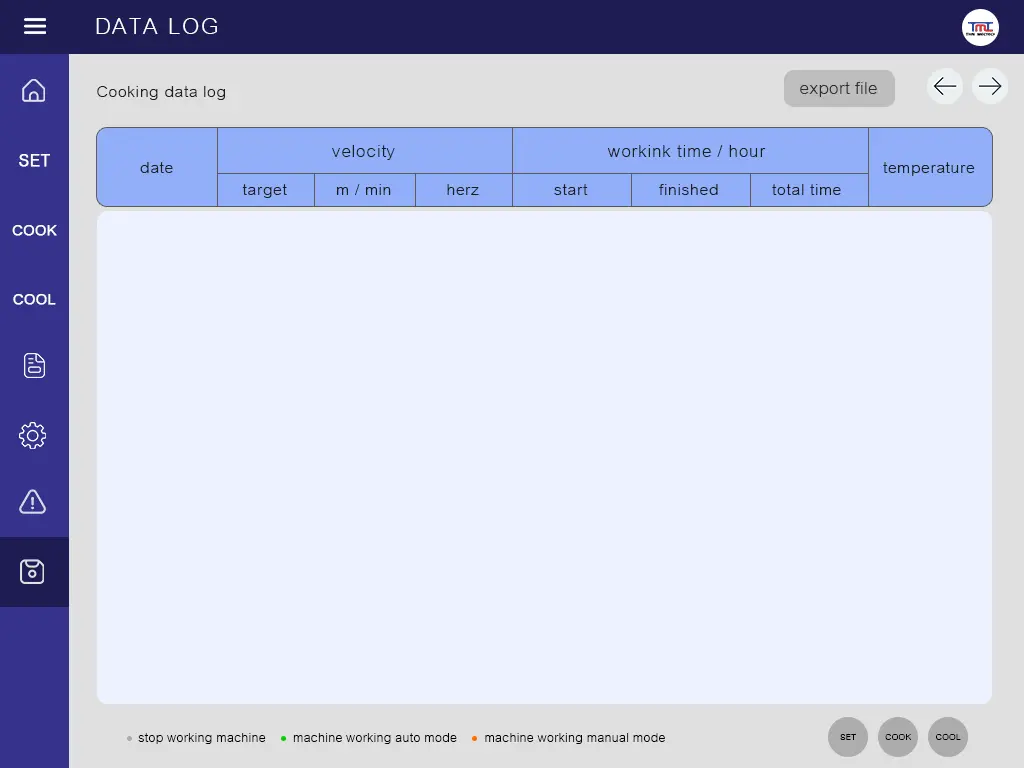Open settings gear in sidebar

point(33,435)
